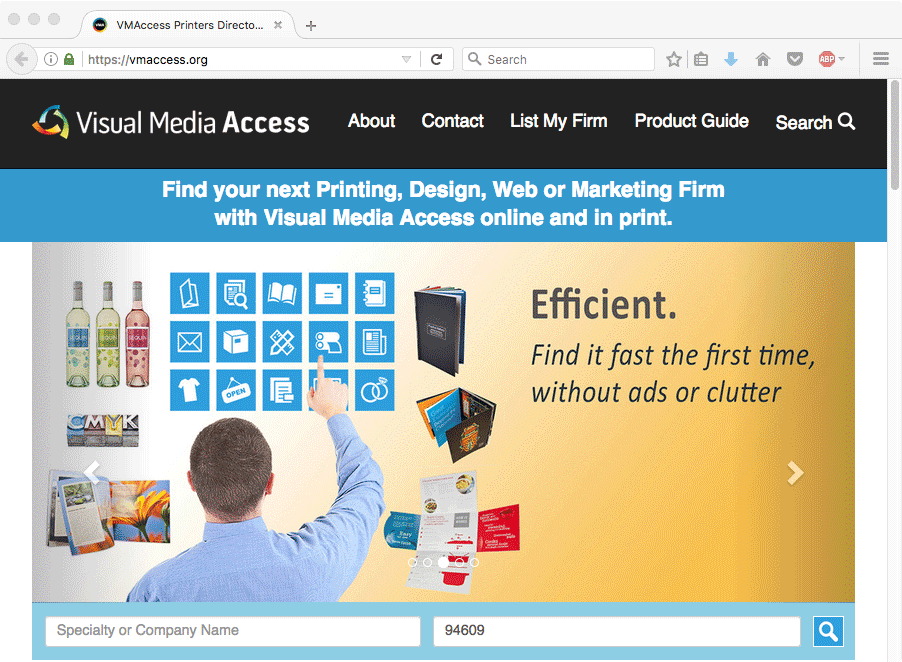Click the box packaging tile icon
902x662 pixels.
point(236,342)
